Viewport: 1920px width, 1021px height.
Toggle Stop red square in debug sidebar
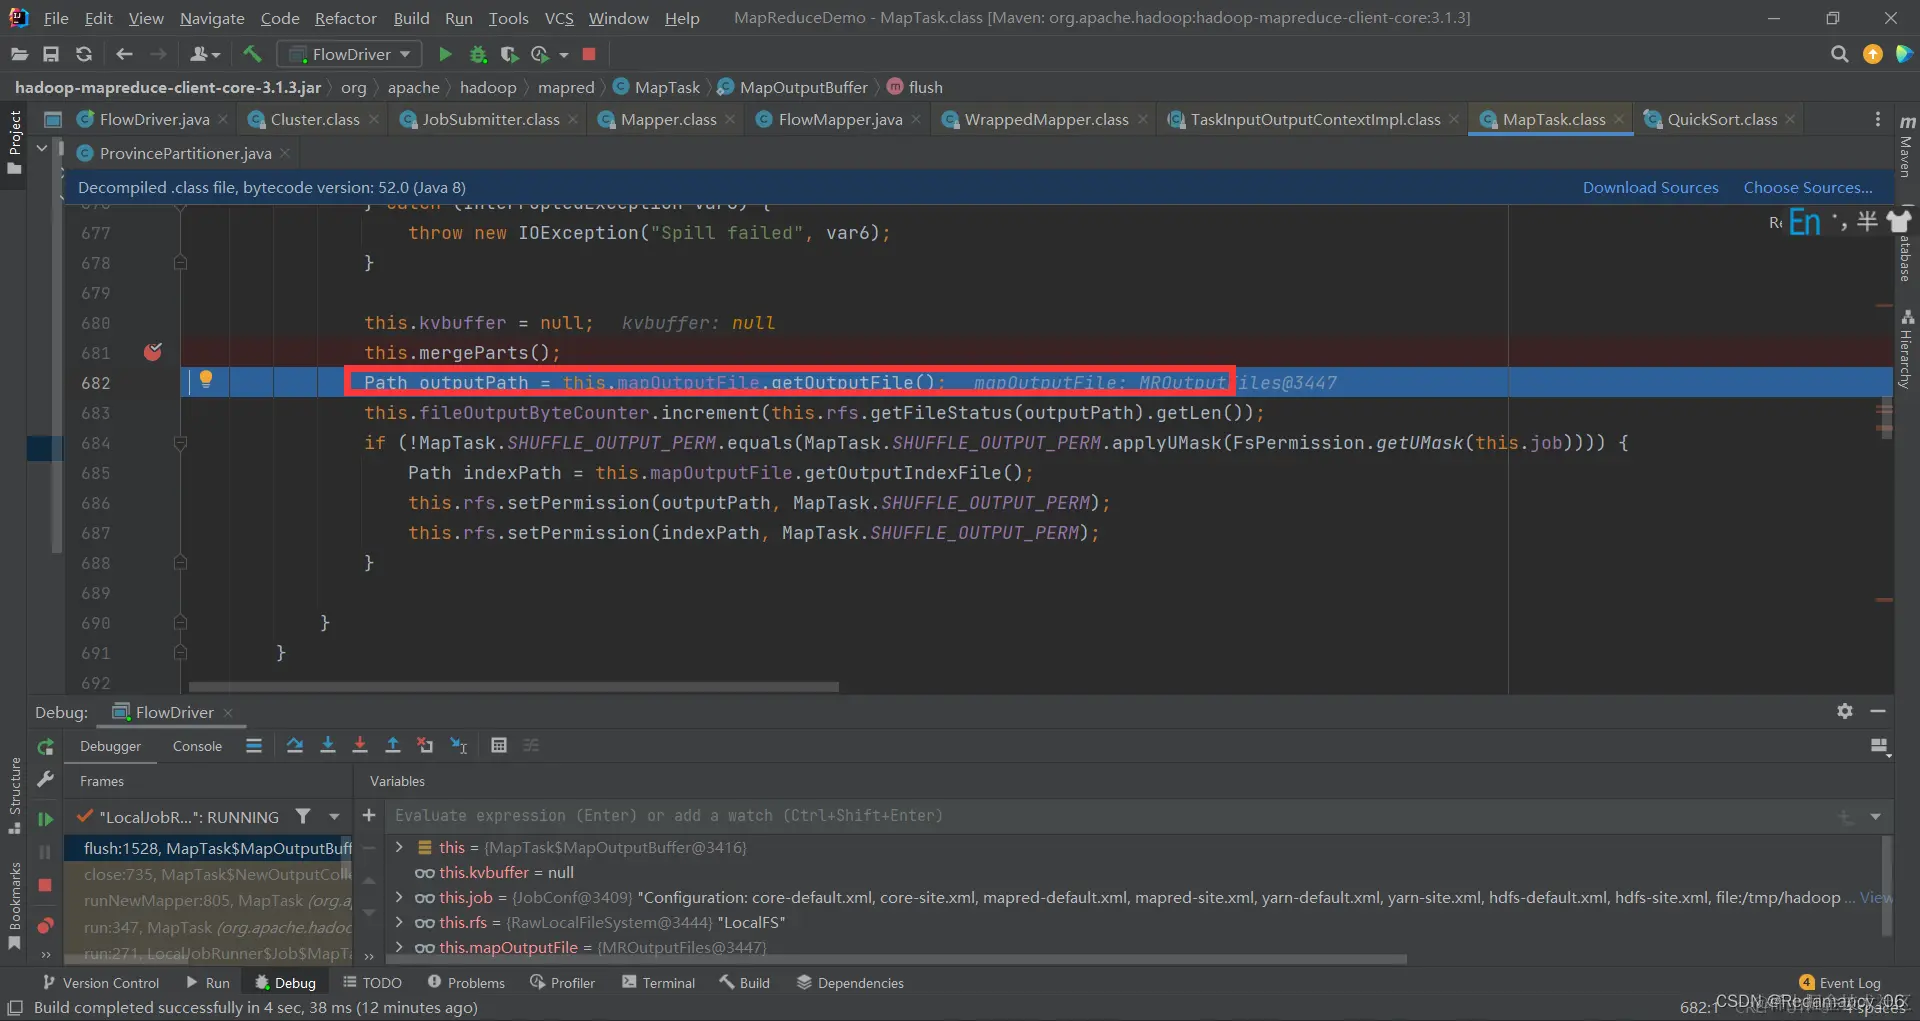point(45,885)
